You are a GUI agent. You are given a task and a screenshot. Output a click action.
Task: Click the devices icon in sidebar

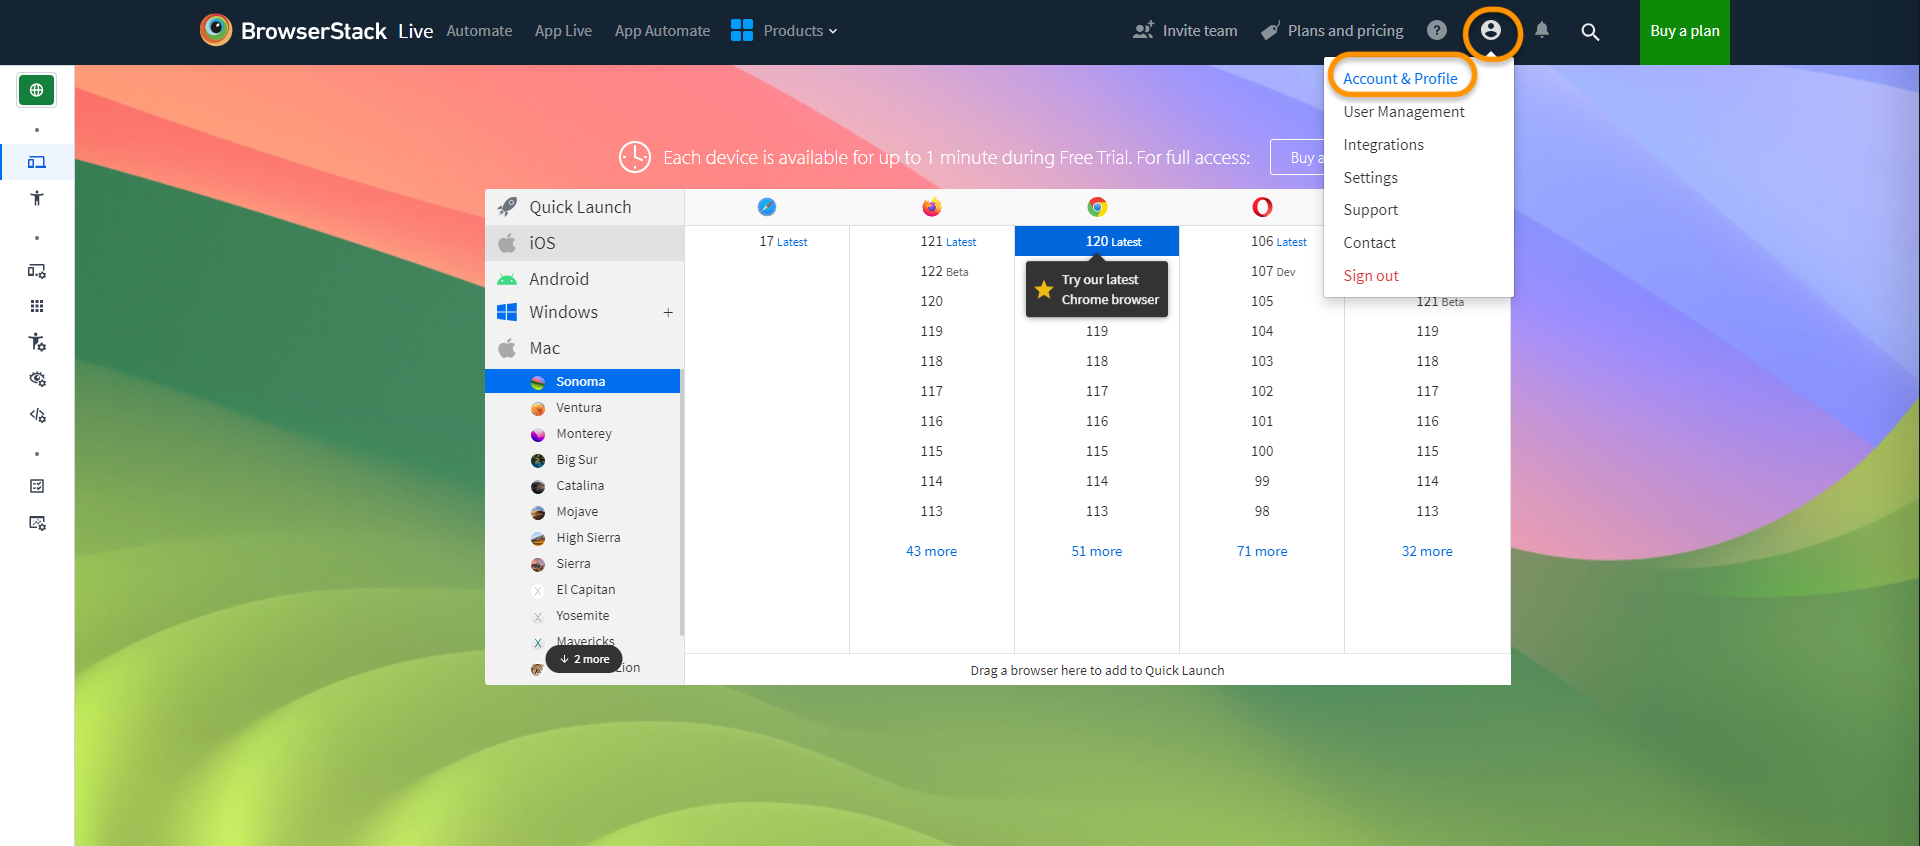tap(37, 162)
